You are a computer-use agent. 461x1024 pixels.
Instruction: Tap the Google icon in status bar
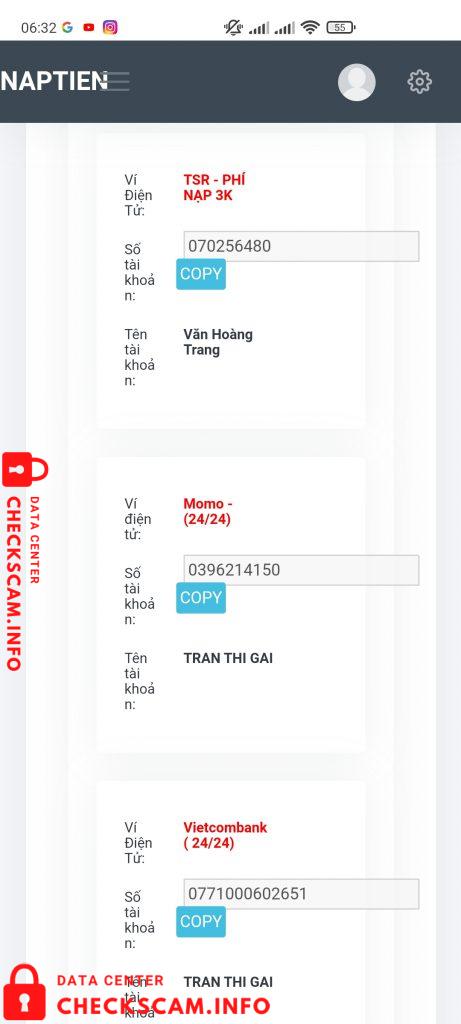[x=67, y=27]
